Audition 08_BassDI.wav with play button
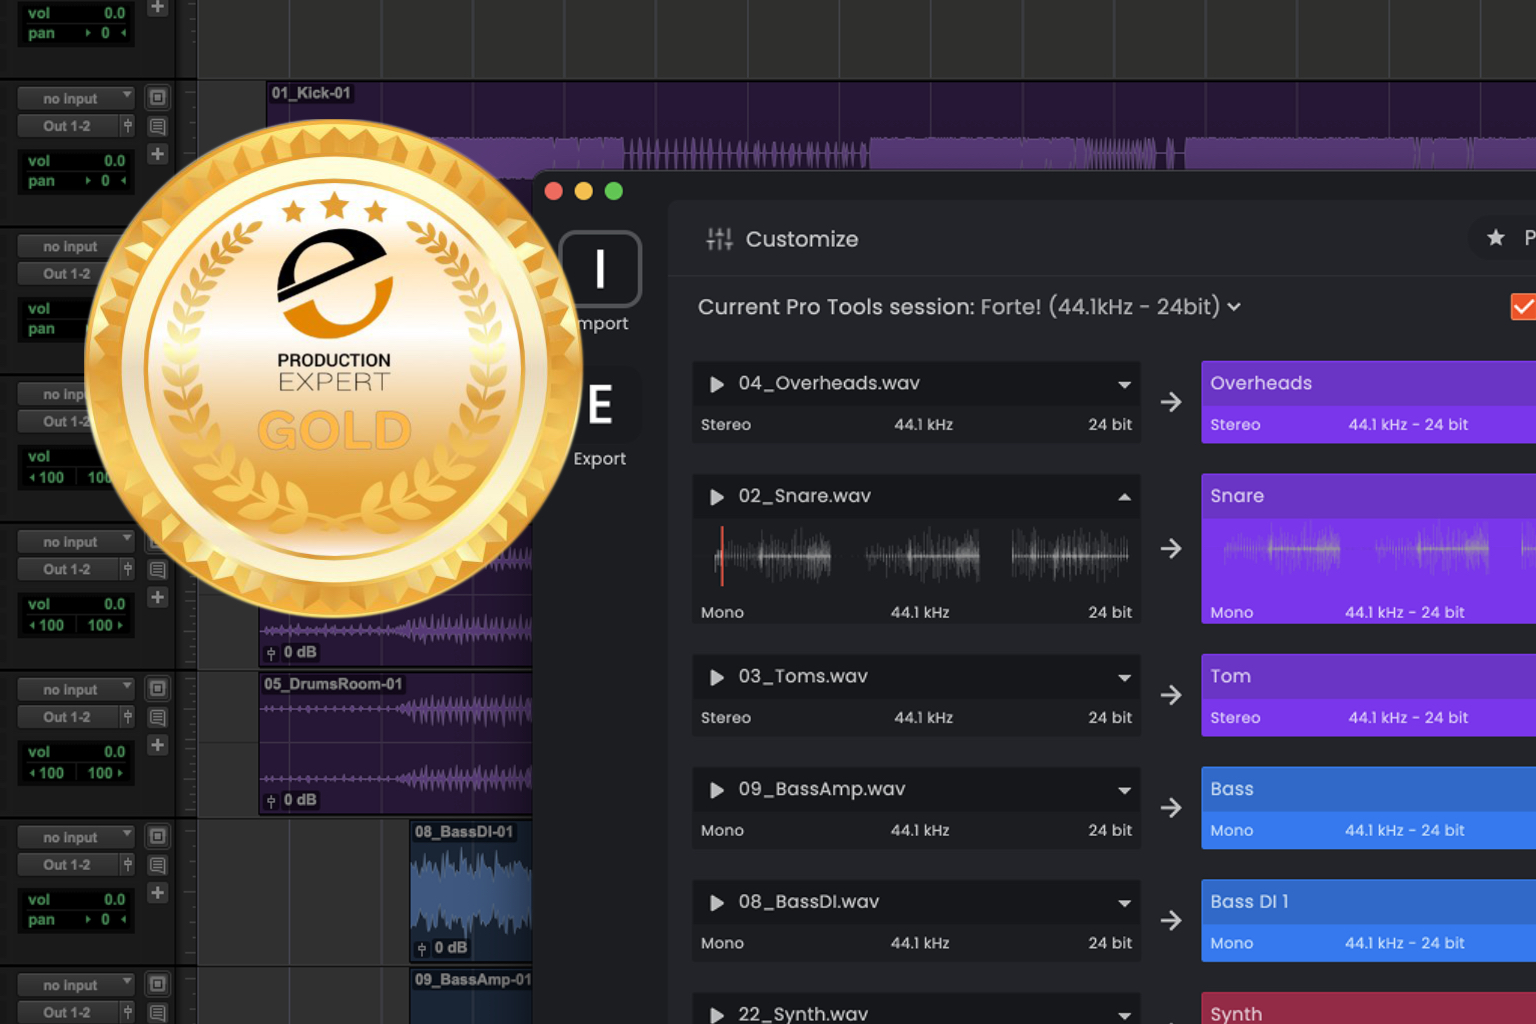1536x1024 pixels. coord(716,903)
